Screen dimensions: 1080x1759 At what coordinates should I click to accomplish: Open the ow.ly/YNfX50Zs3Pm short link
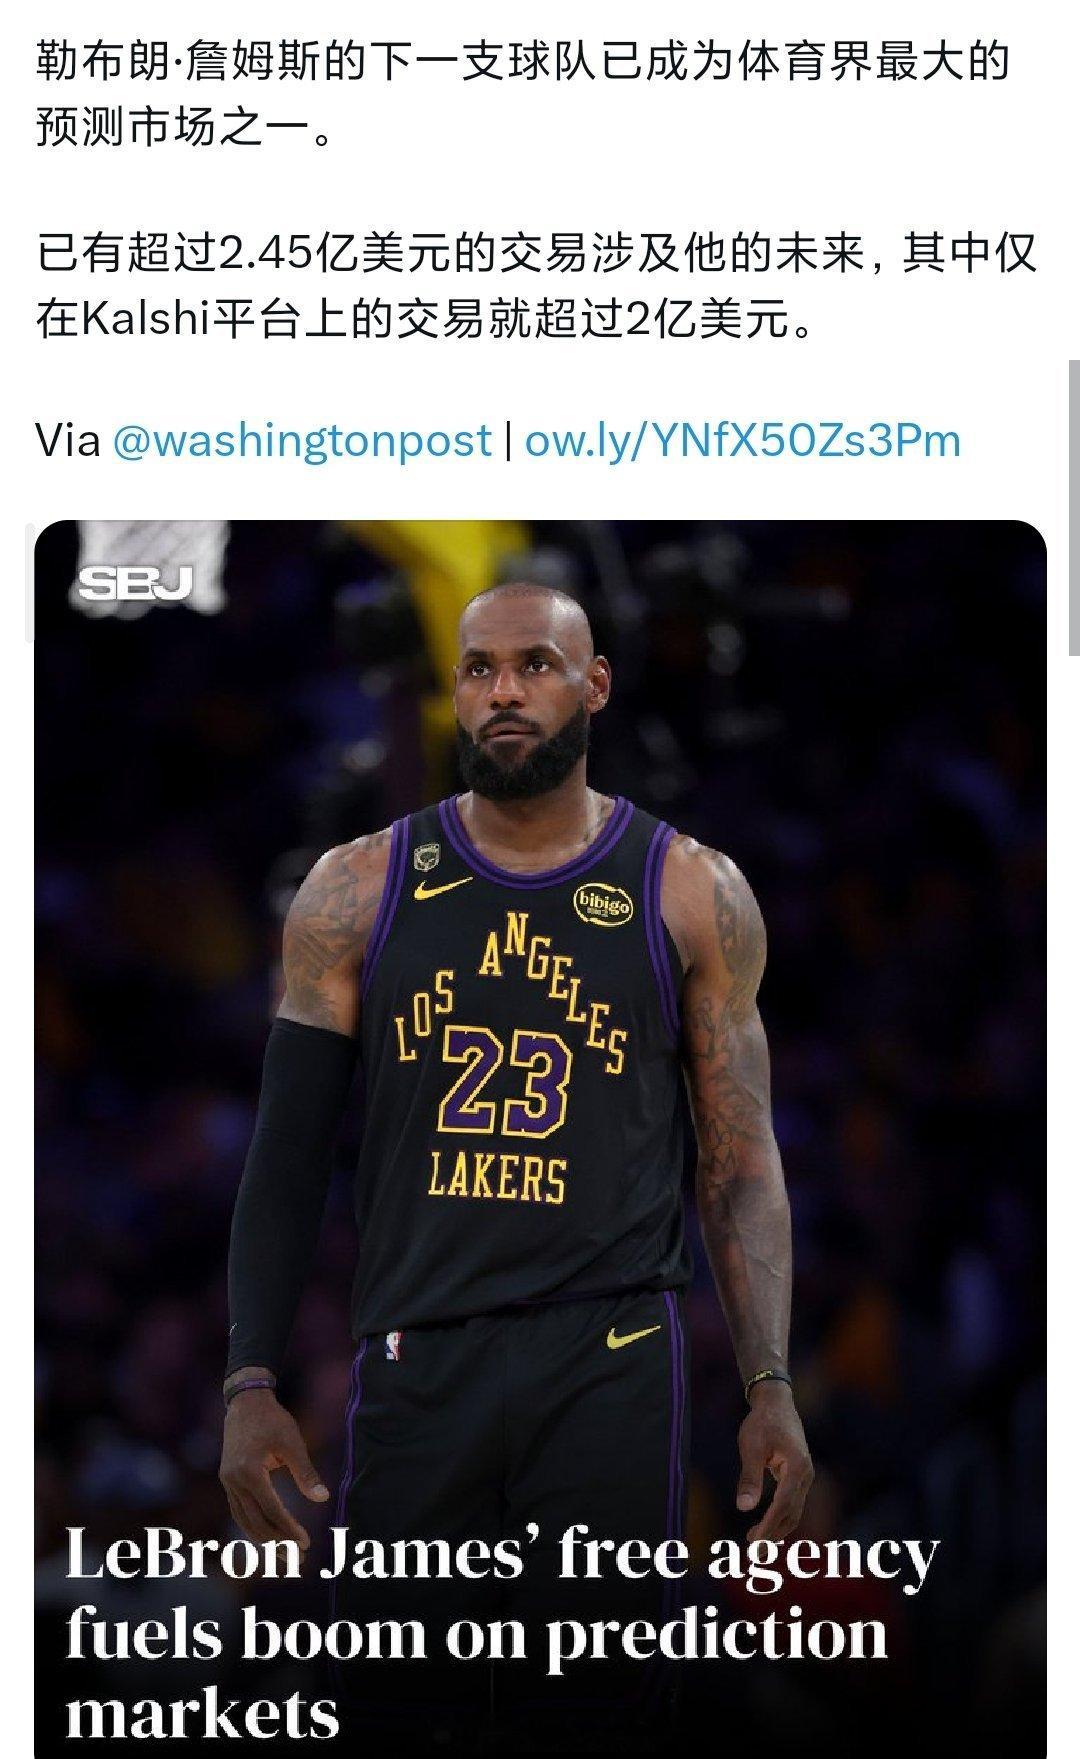[x=742, y=440]
